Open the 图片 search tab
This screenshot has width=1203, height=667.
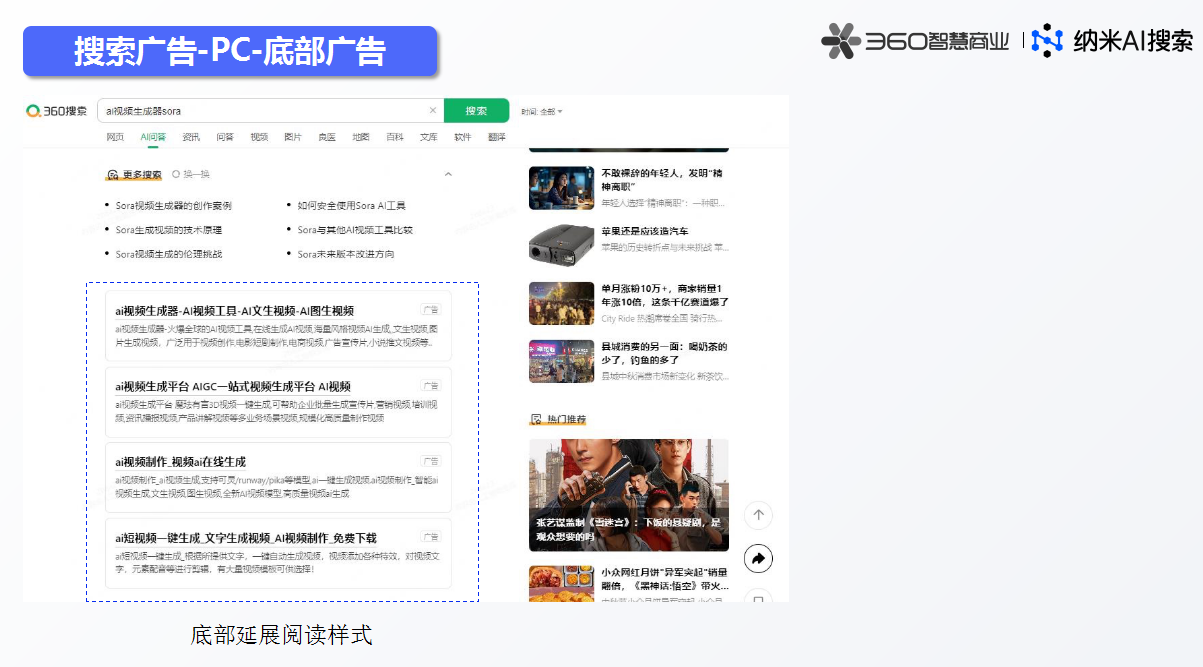(x=293, y=137)
